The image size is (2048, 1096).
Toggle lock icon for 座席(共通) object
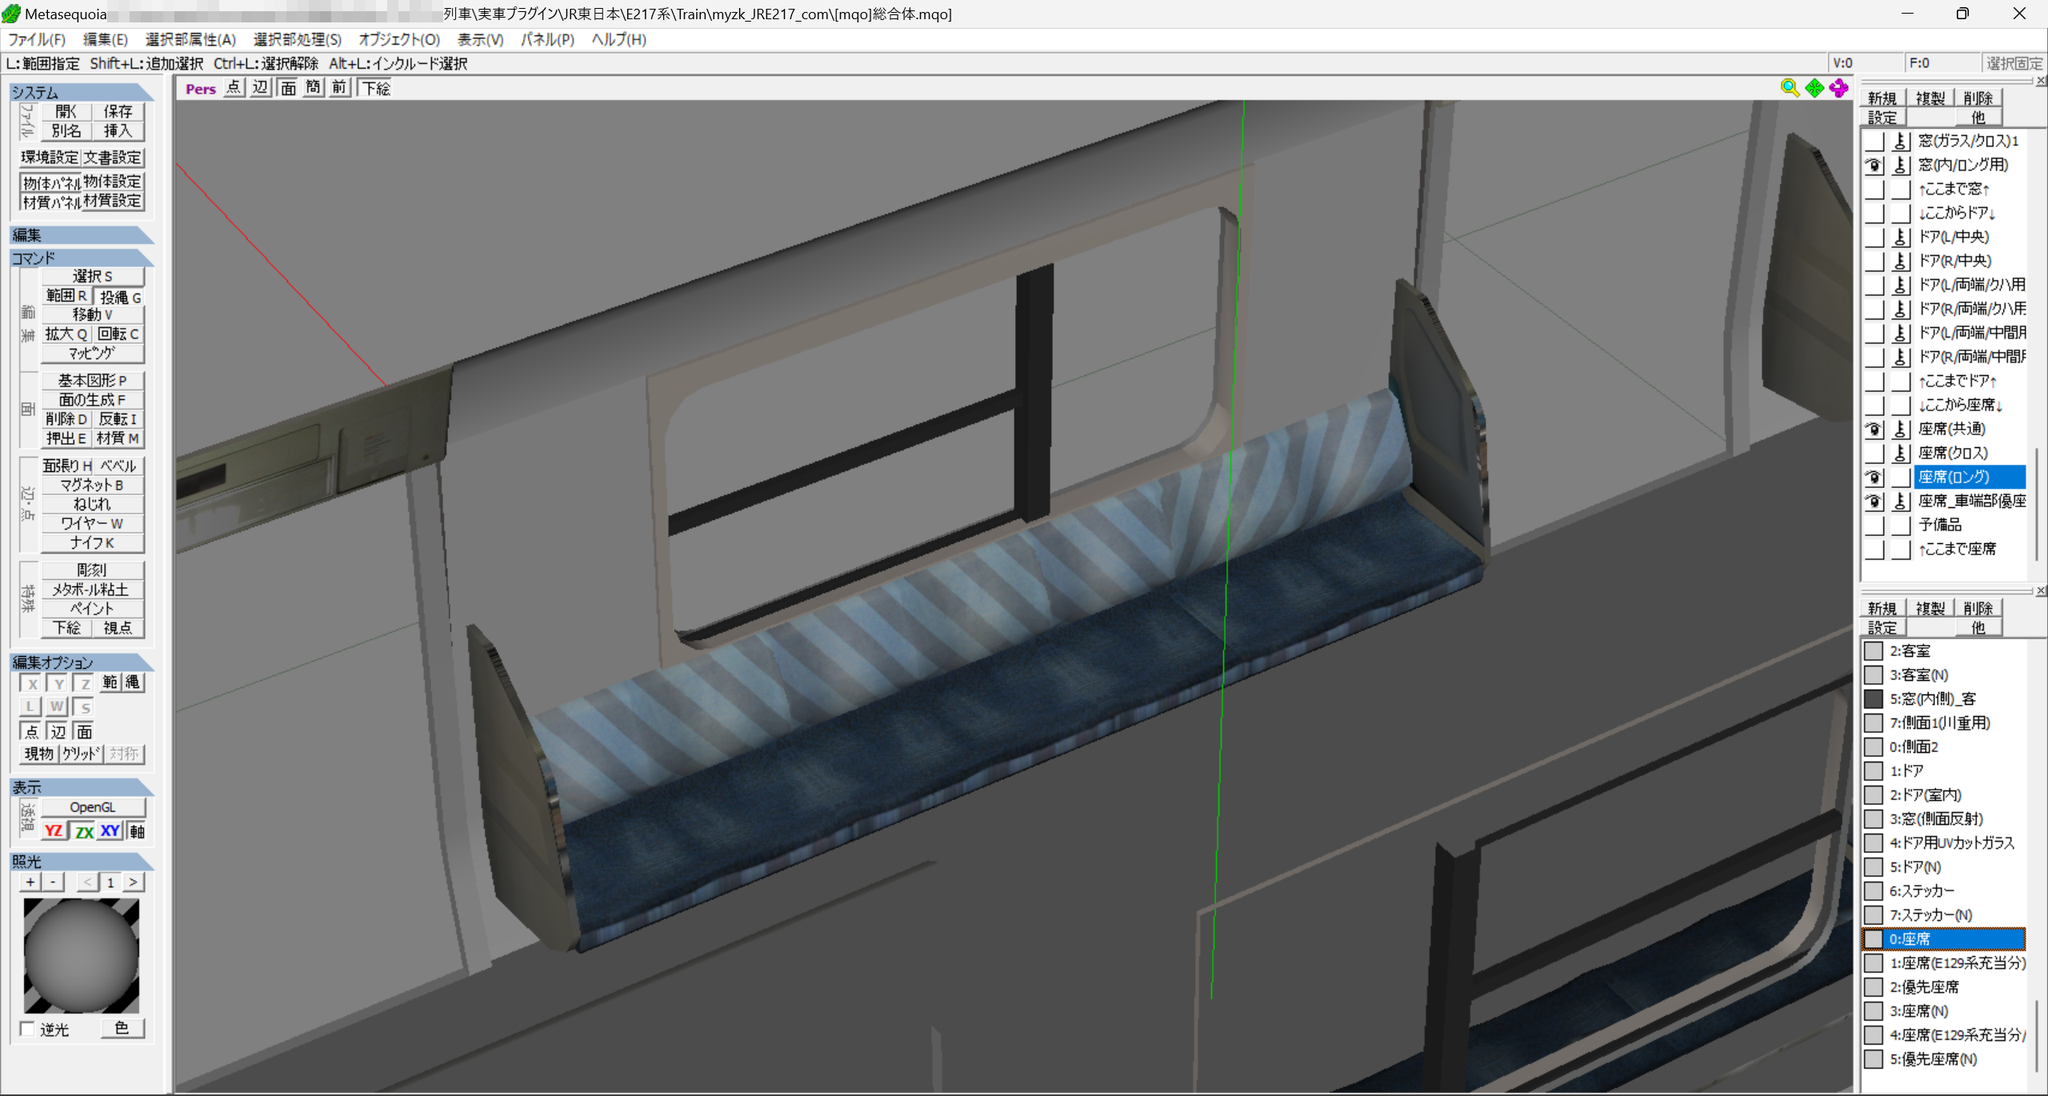tap(1900, 429)
